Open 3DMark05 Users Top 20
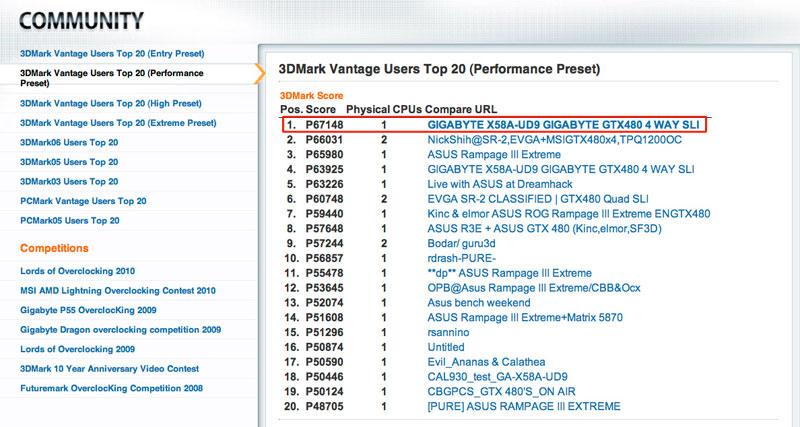The image size is (800, 427). [69, 162]
